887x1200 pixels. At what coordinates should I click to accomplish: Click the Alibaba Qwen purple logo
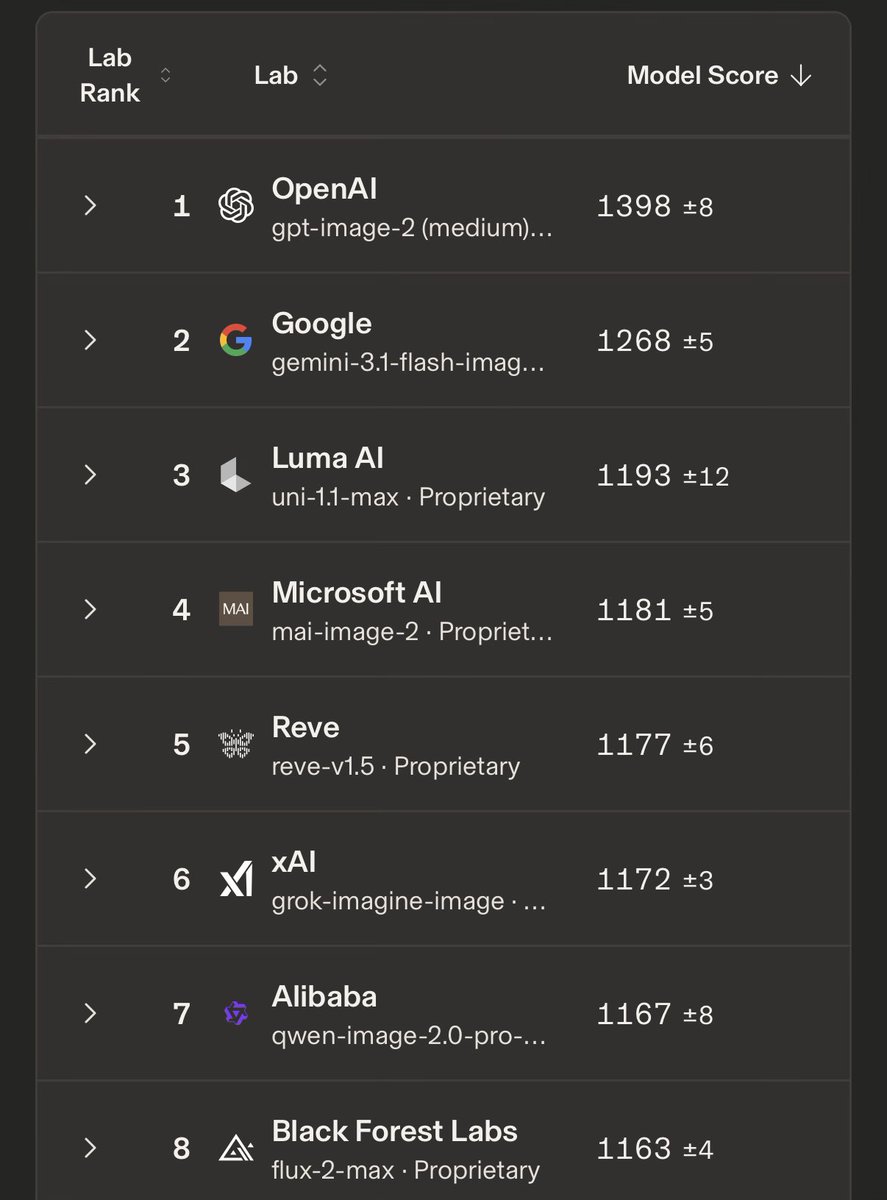point(236,1013)
